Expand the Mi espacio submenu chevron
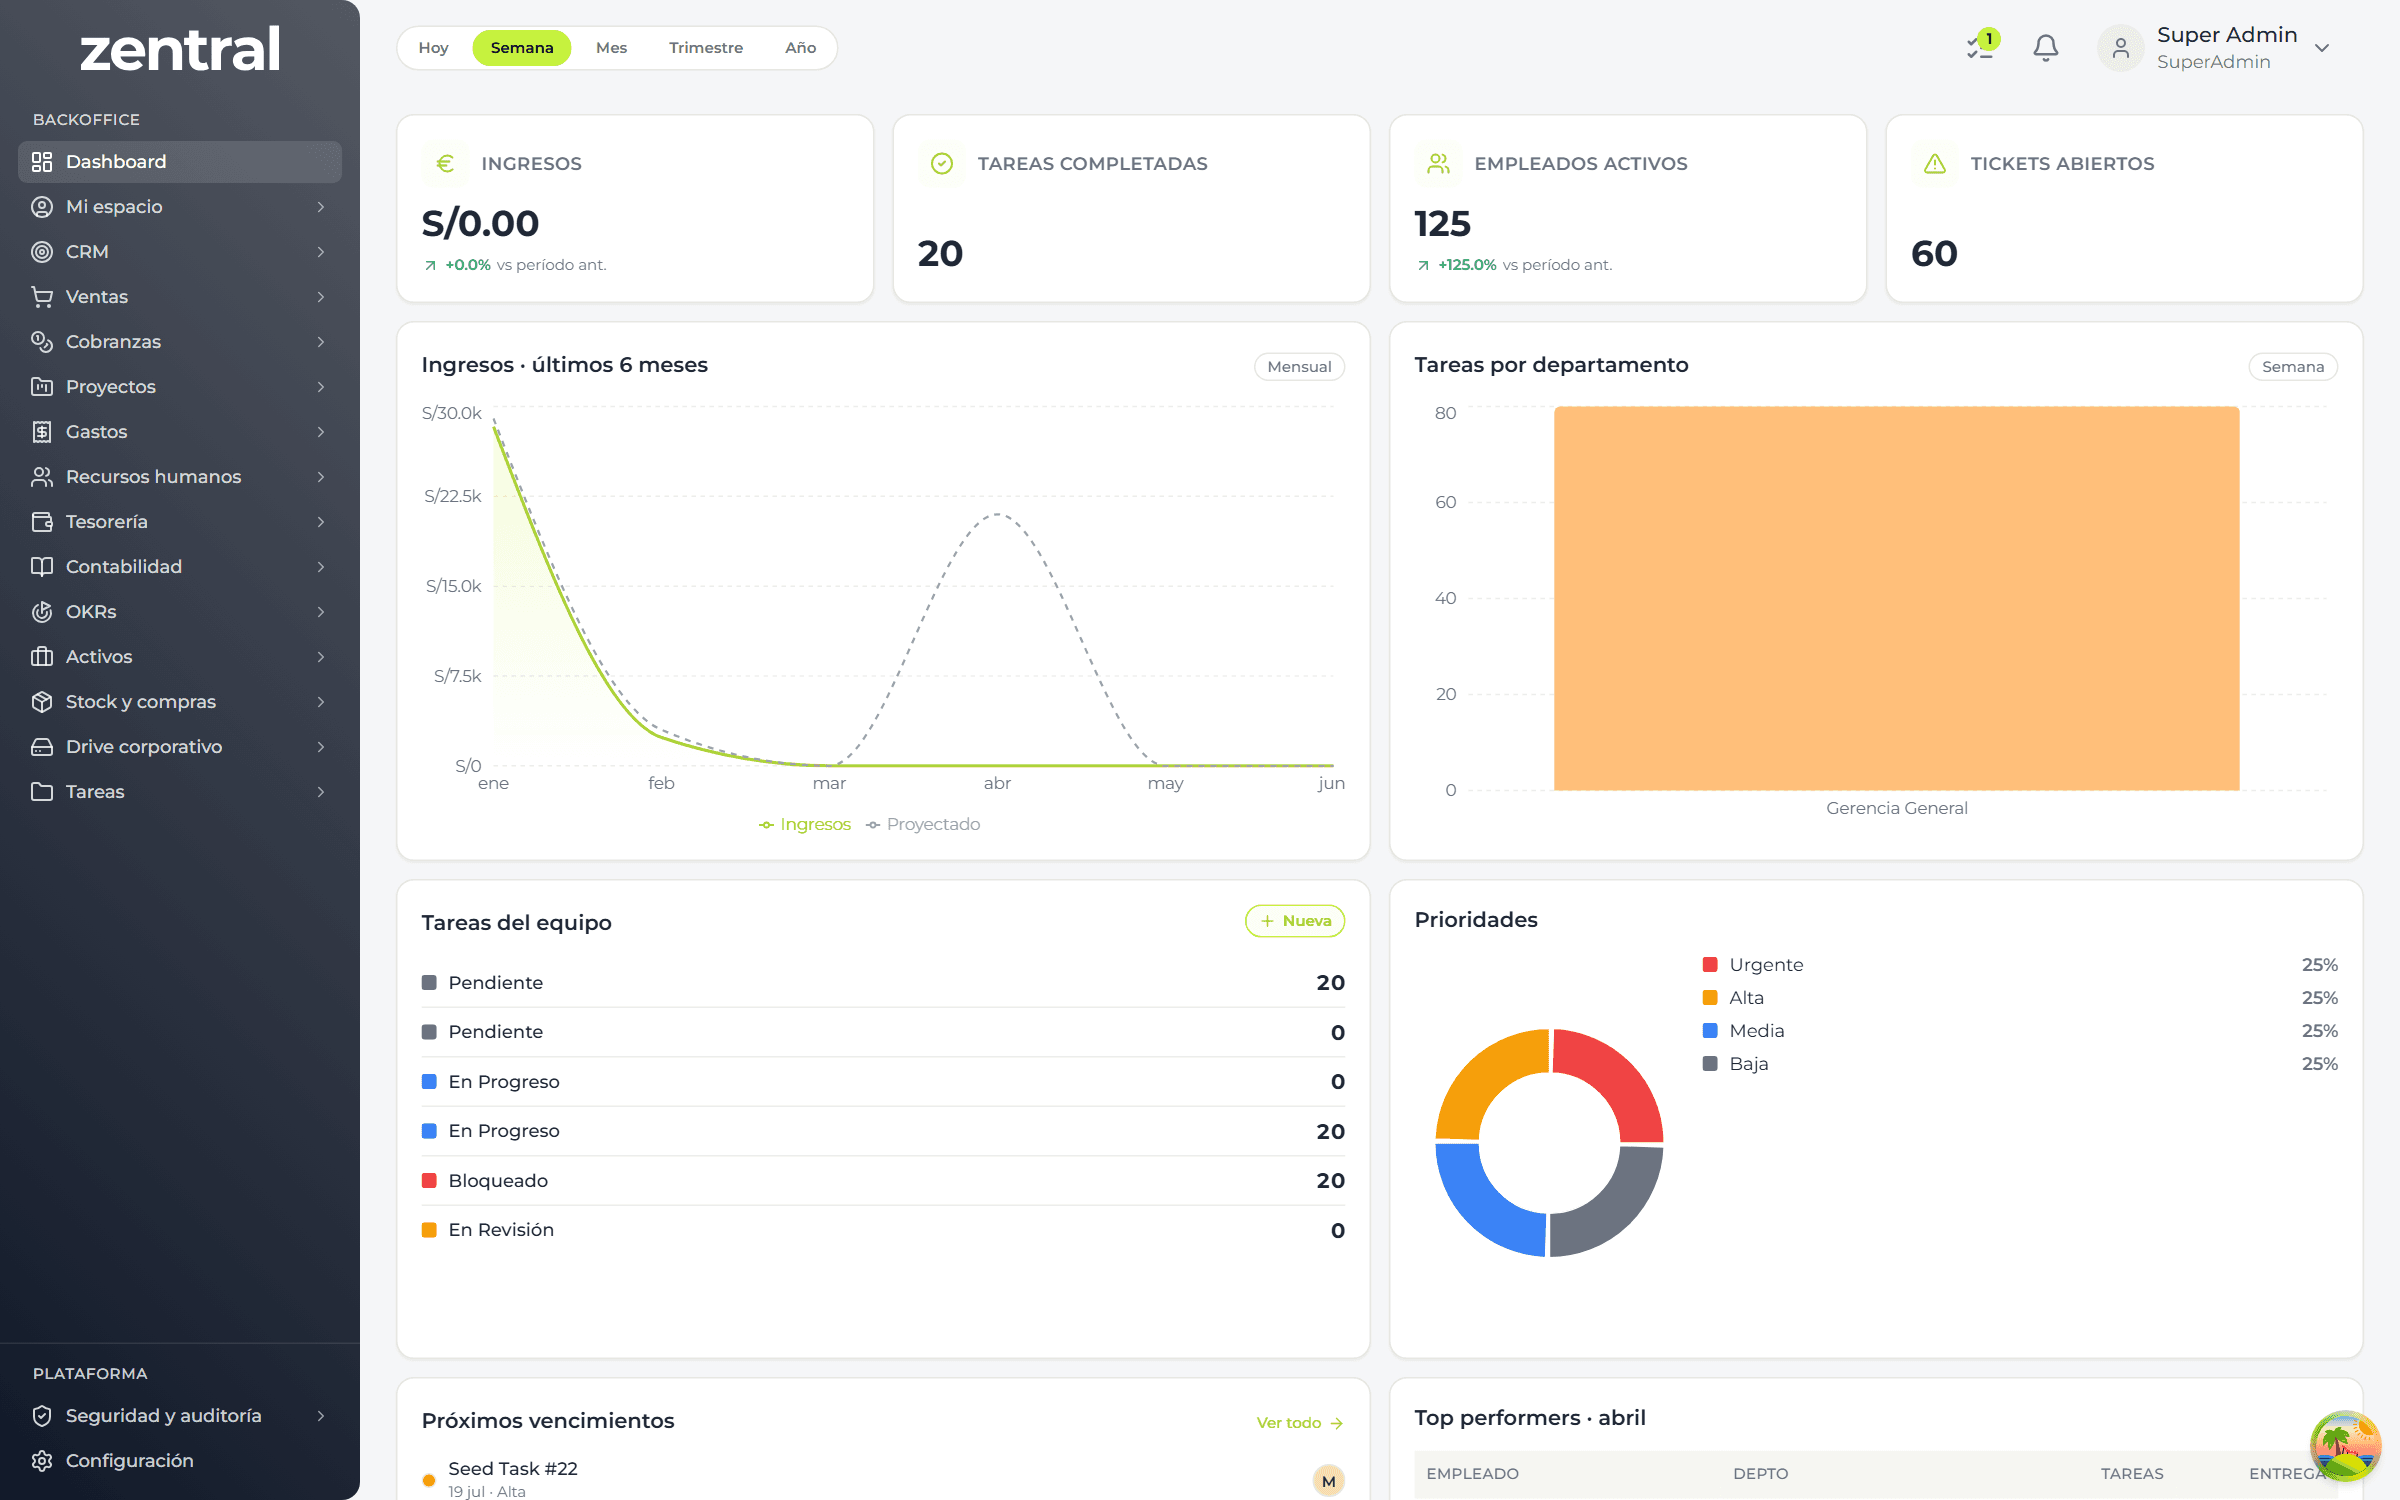The image size is (2400, 1500). (x=321, y=207)
